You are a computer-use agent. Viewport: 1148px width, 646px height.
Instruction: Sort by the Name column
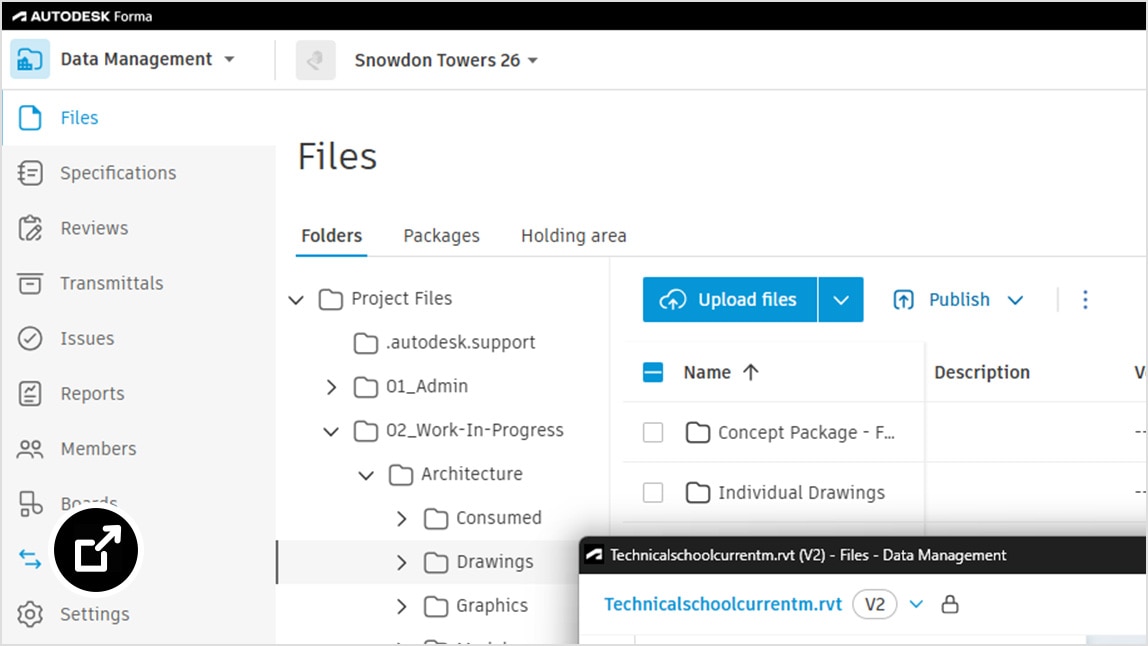point(707,373)
